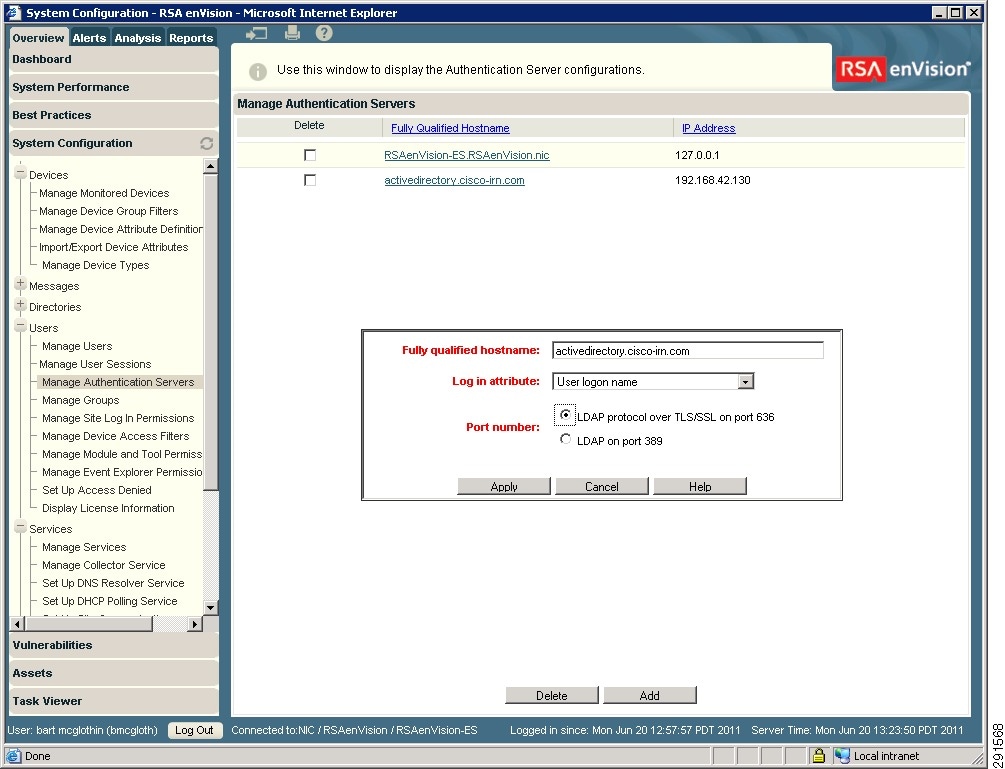Click the padlock icon in status bar
The height and width of the screenshot is (769, 1005).
818,756
